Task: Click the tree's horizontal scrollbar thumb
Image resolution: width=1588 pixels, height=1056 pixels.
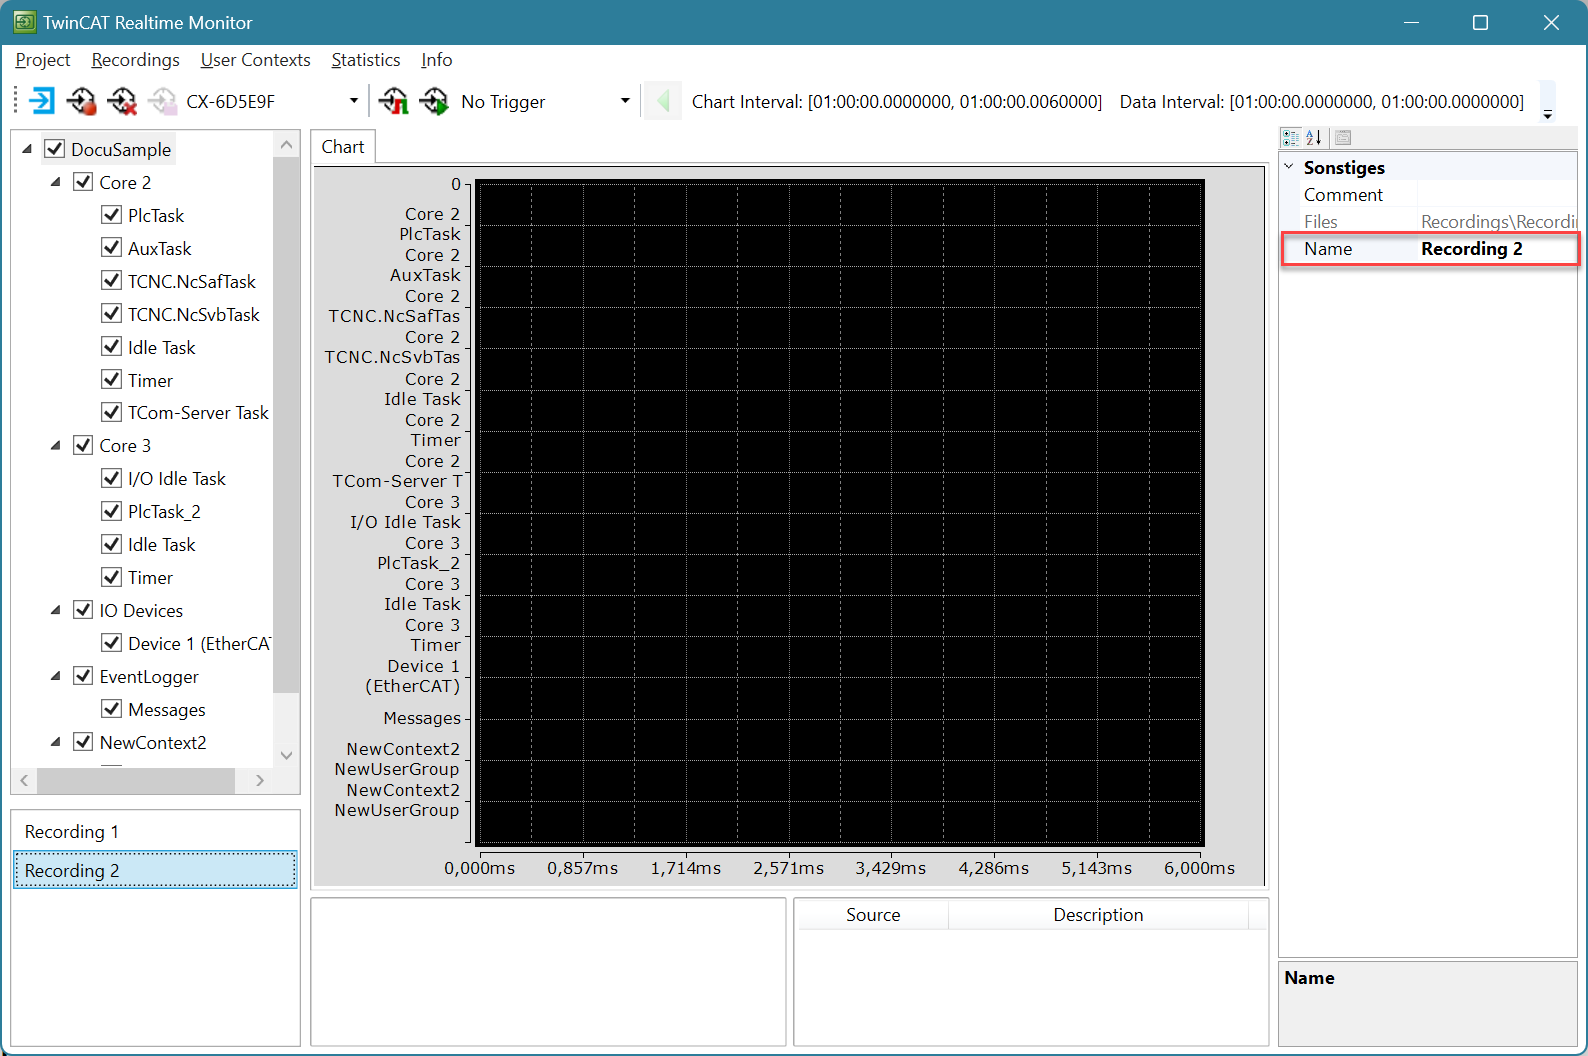Action: (x=135, y=780)
